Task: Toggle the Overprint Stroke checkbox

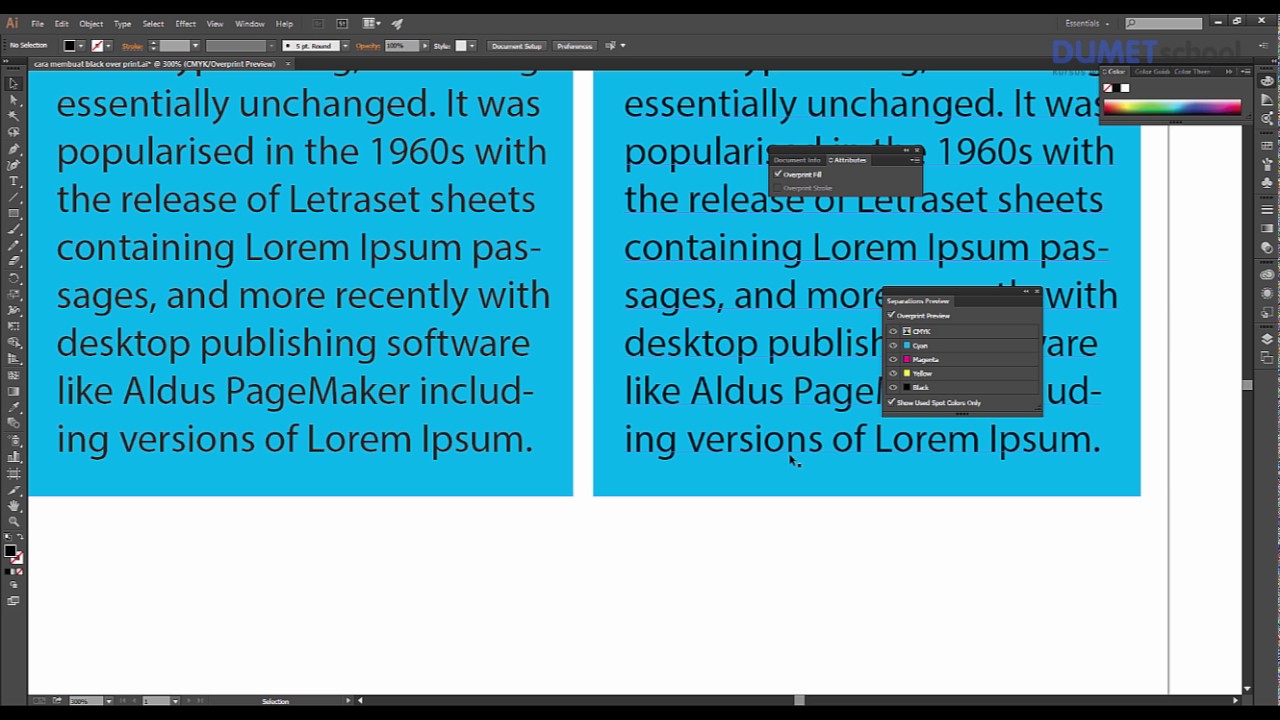Action: [778, 188]
